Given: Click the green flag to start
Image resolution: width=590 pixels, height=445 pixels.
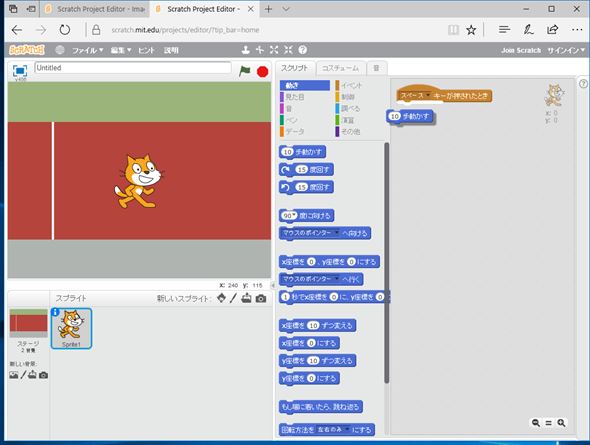Looking at the screenshot, I should point(245,70).
